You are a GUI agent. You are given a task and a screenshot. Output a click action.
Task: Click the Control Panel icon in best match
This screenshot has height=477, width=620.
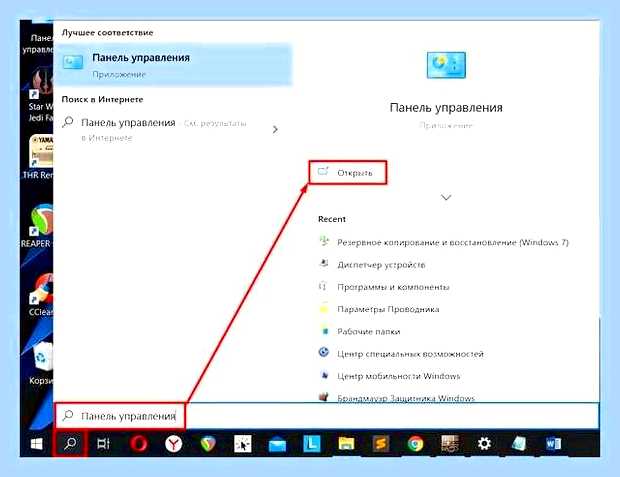pos(73,62)
